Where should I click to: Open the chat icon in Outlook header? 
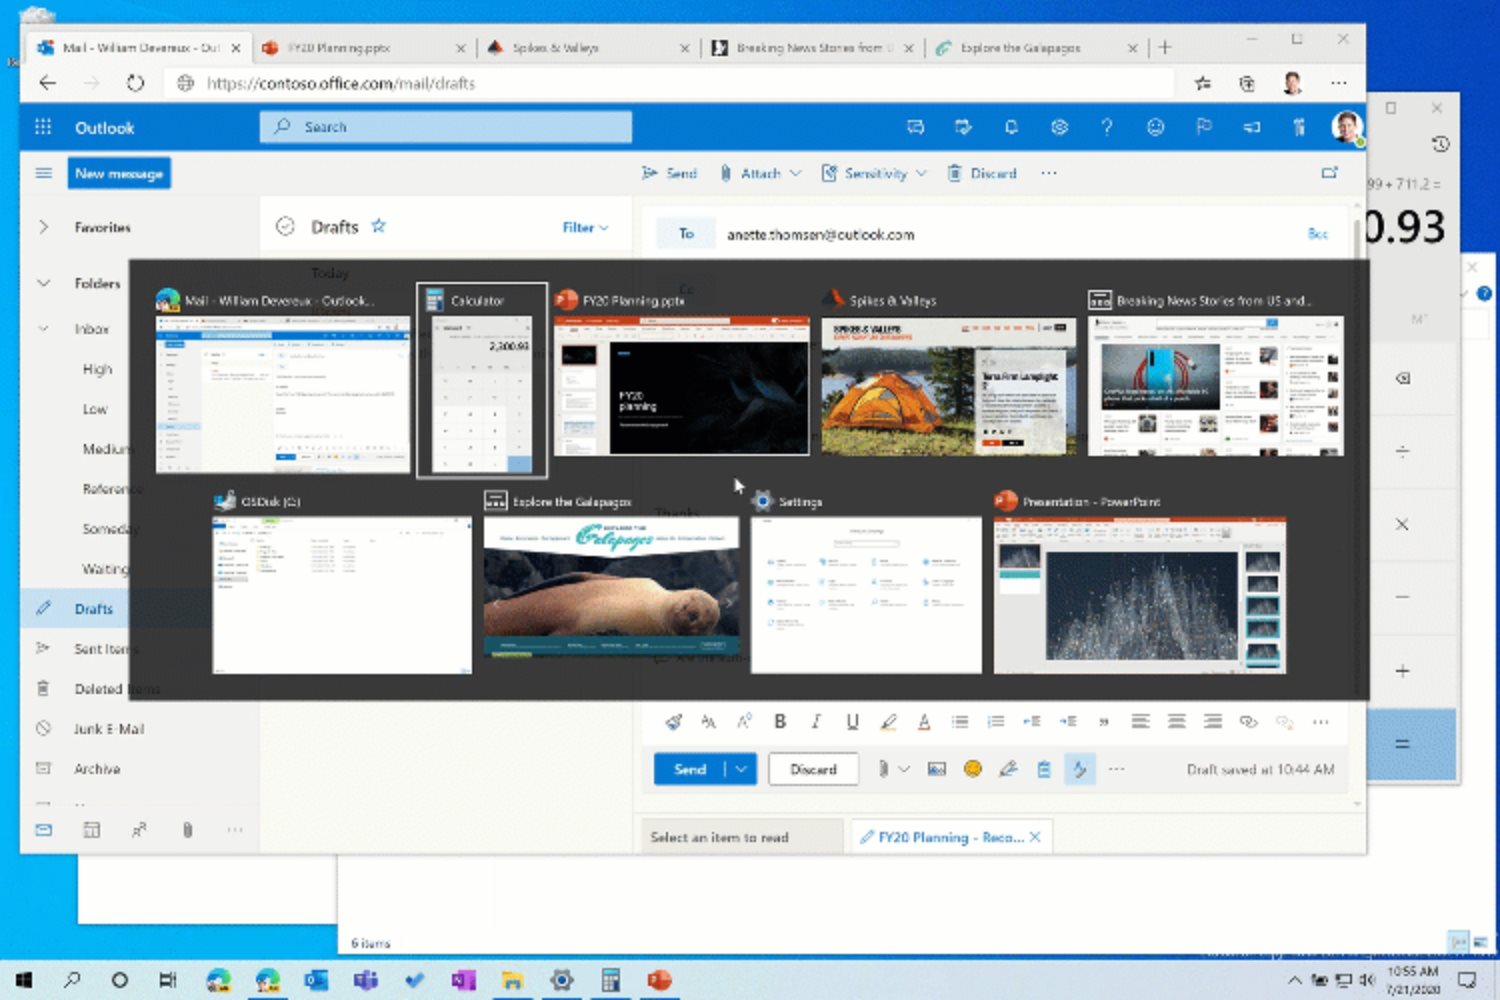click(x=915, y=127)
